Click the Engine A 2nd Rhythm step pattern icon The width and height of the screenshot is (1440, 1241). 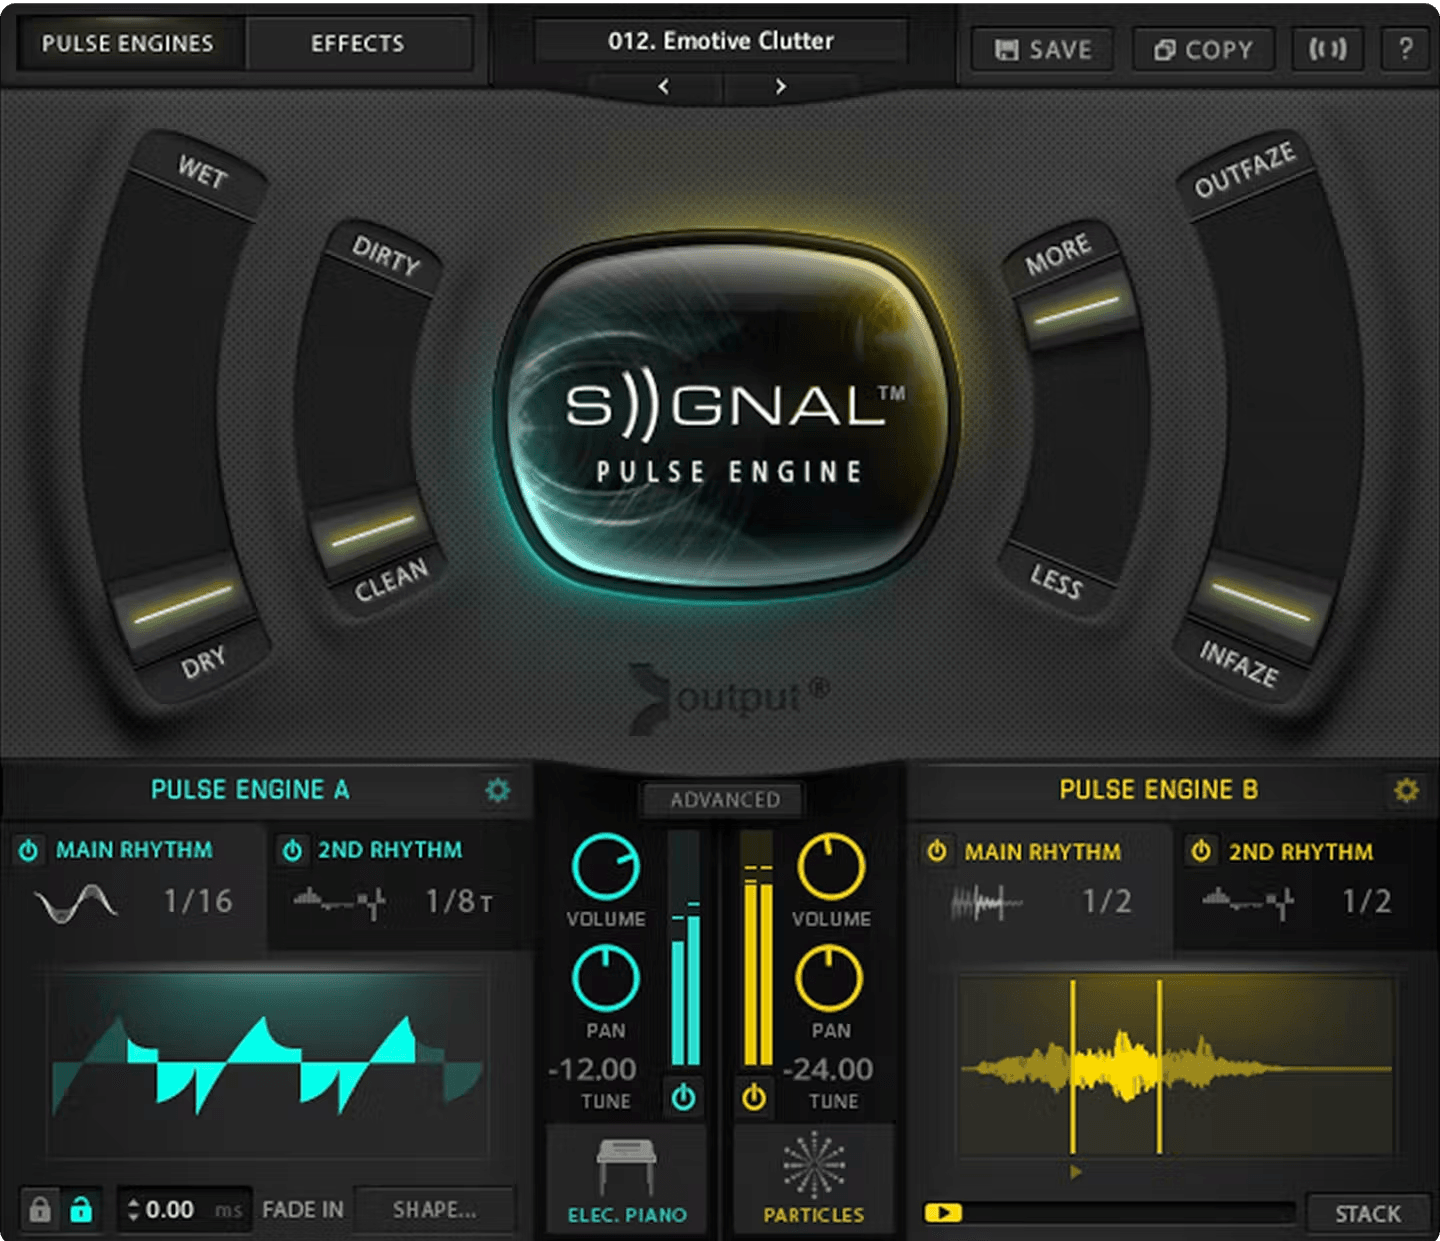point(340,902)
